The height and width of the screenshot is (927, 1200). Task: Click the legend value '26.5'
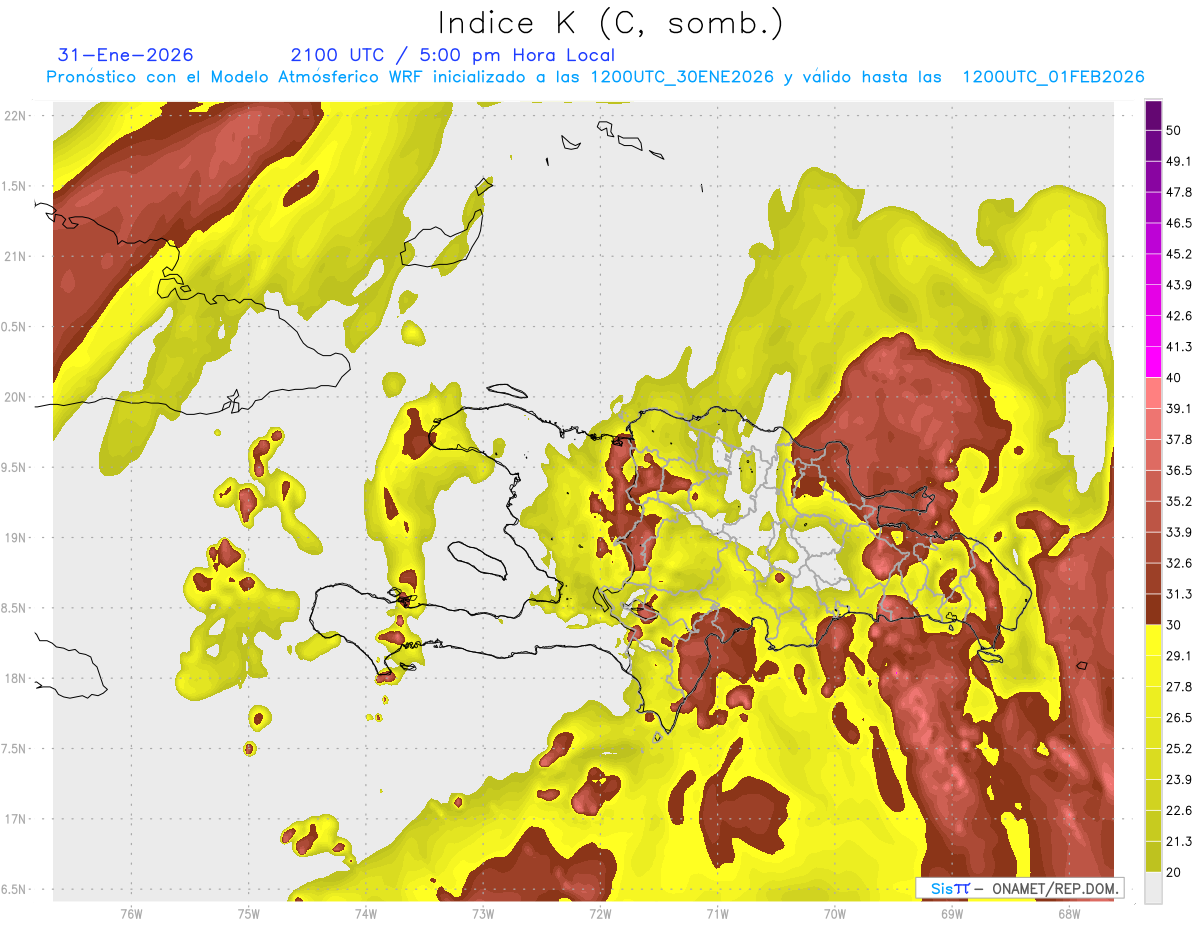1179,718
